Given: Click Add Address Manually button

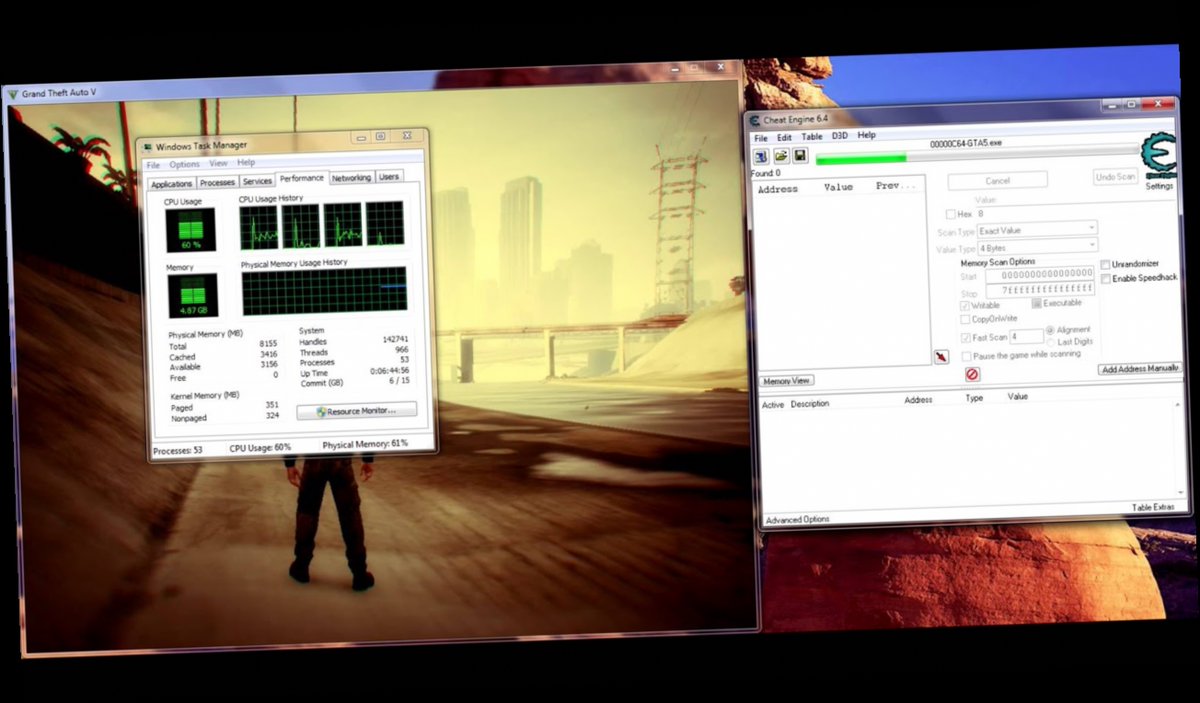Looking at the screenshot, I should pyautogui.click(x=1140, y=369).
